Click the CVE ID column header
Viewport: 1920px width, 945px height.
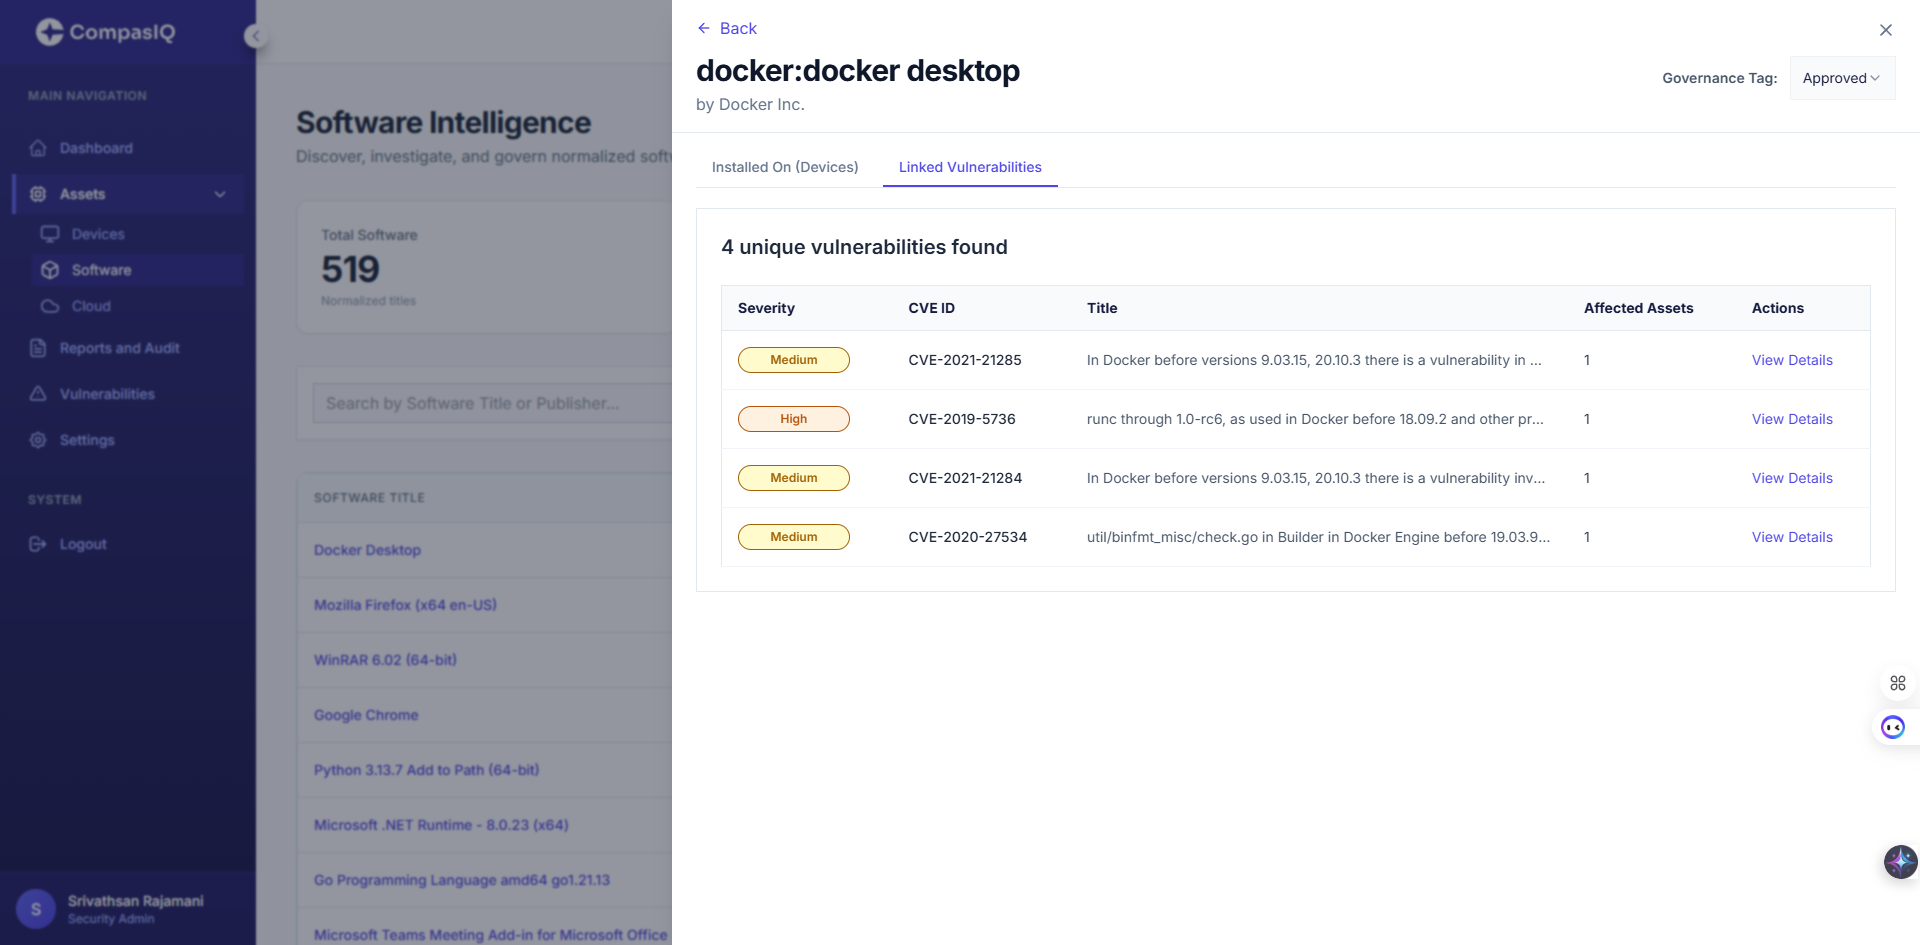click(931, 308)
